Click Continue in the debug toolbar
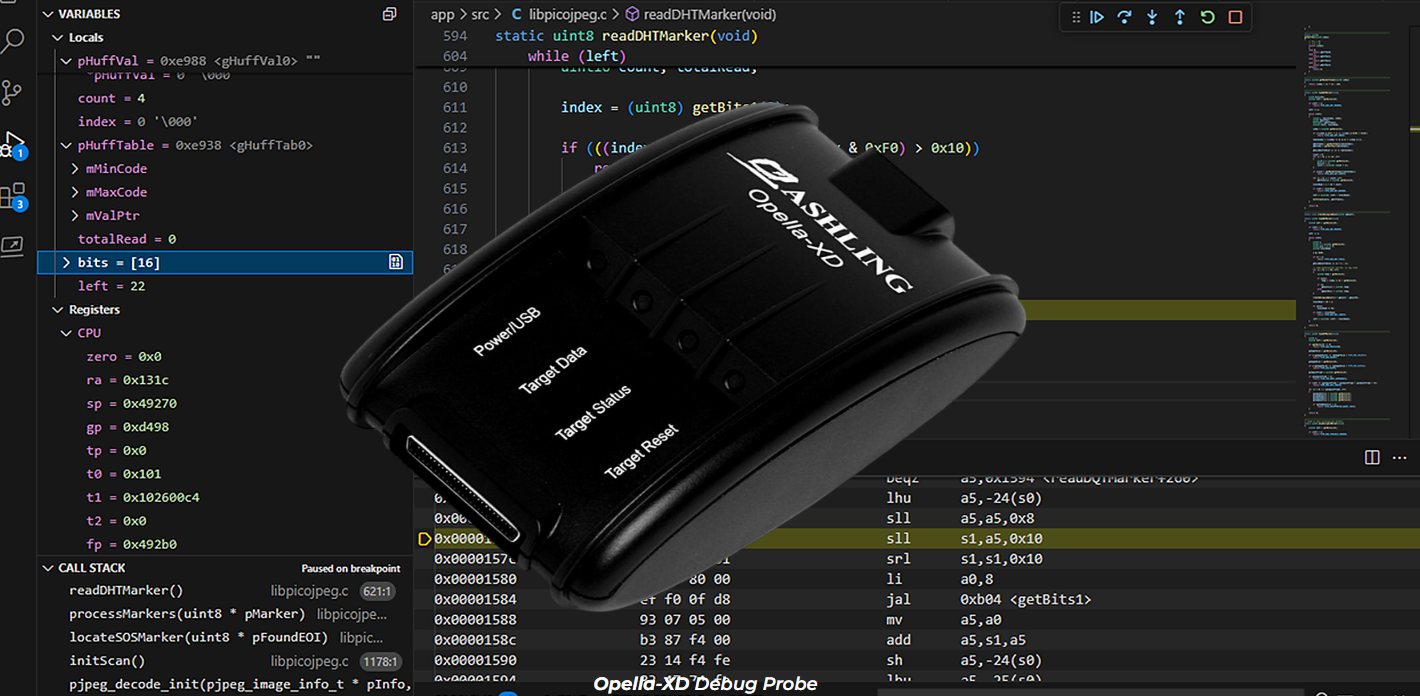Image resolution: width=1420 pixels, height=696 pixels. [1097, 17]
